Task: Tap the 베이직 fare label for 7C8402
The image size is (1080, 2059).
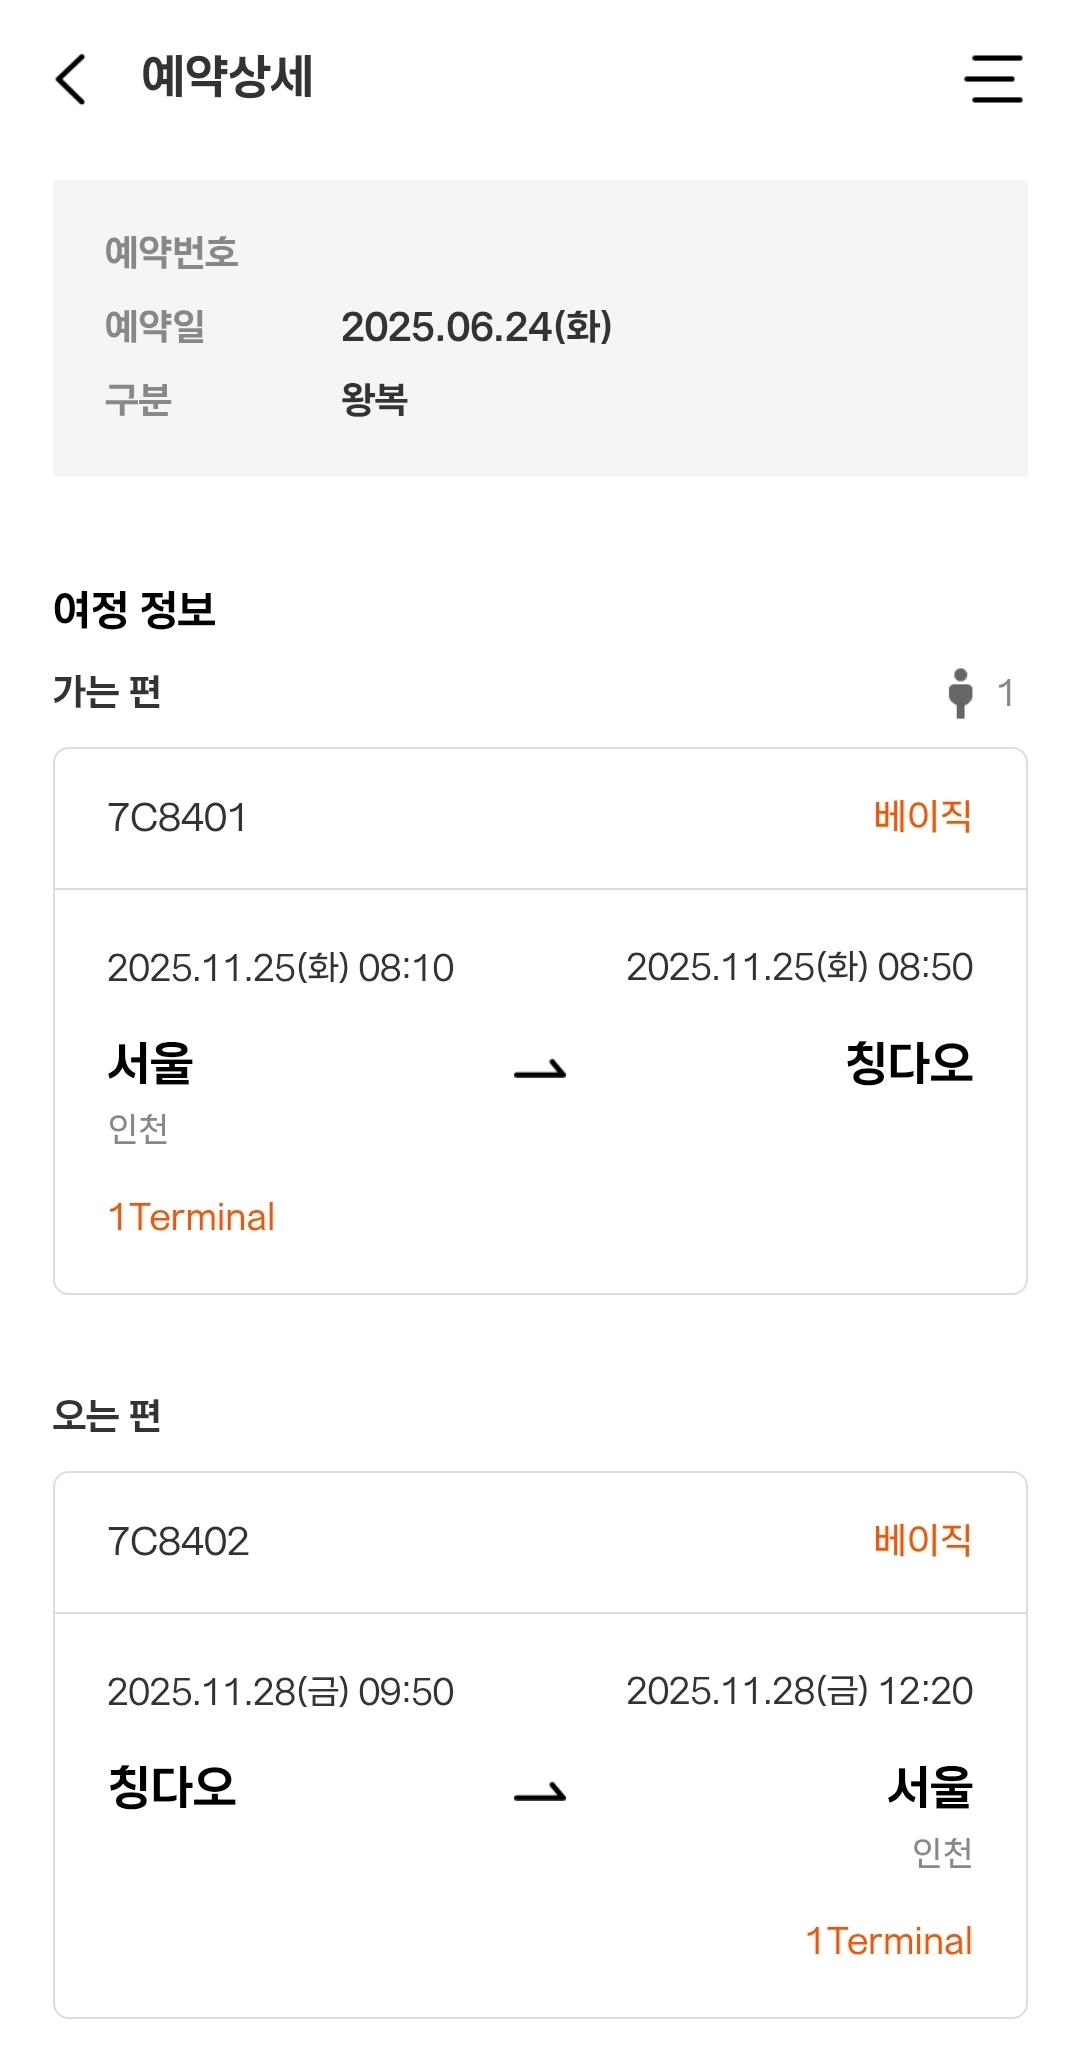Action: click(x=922, y=1540)
